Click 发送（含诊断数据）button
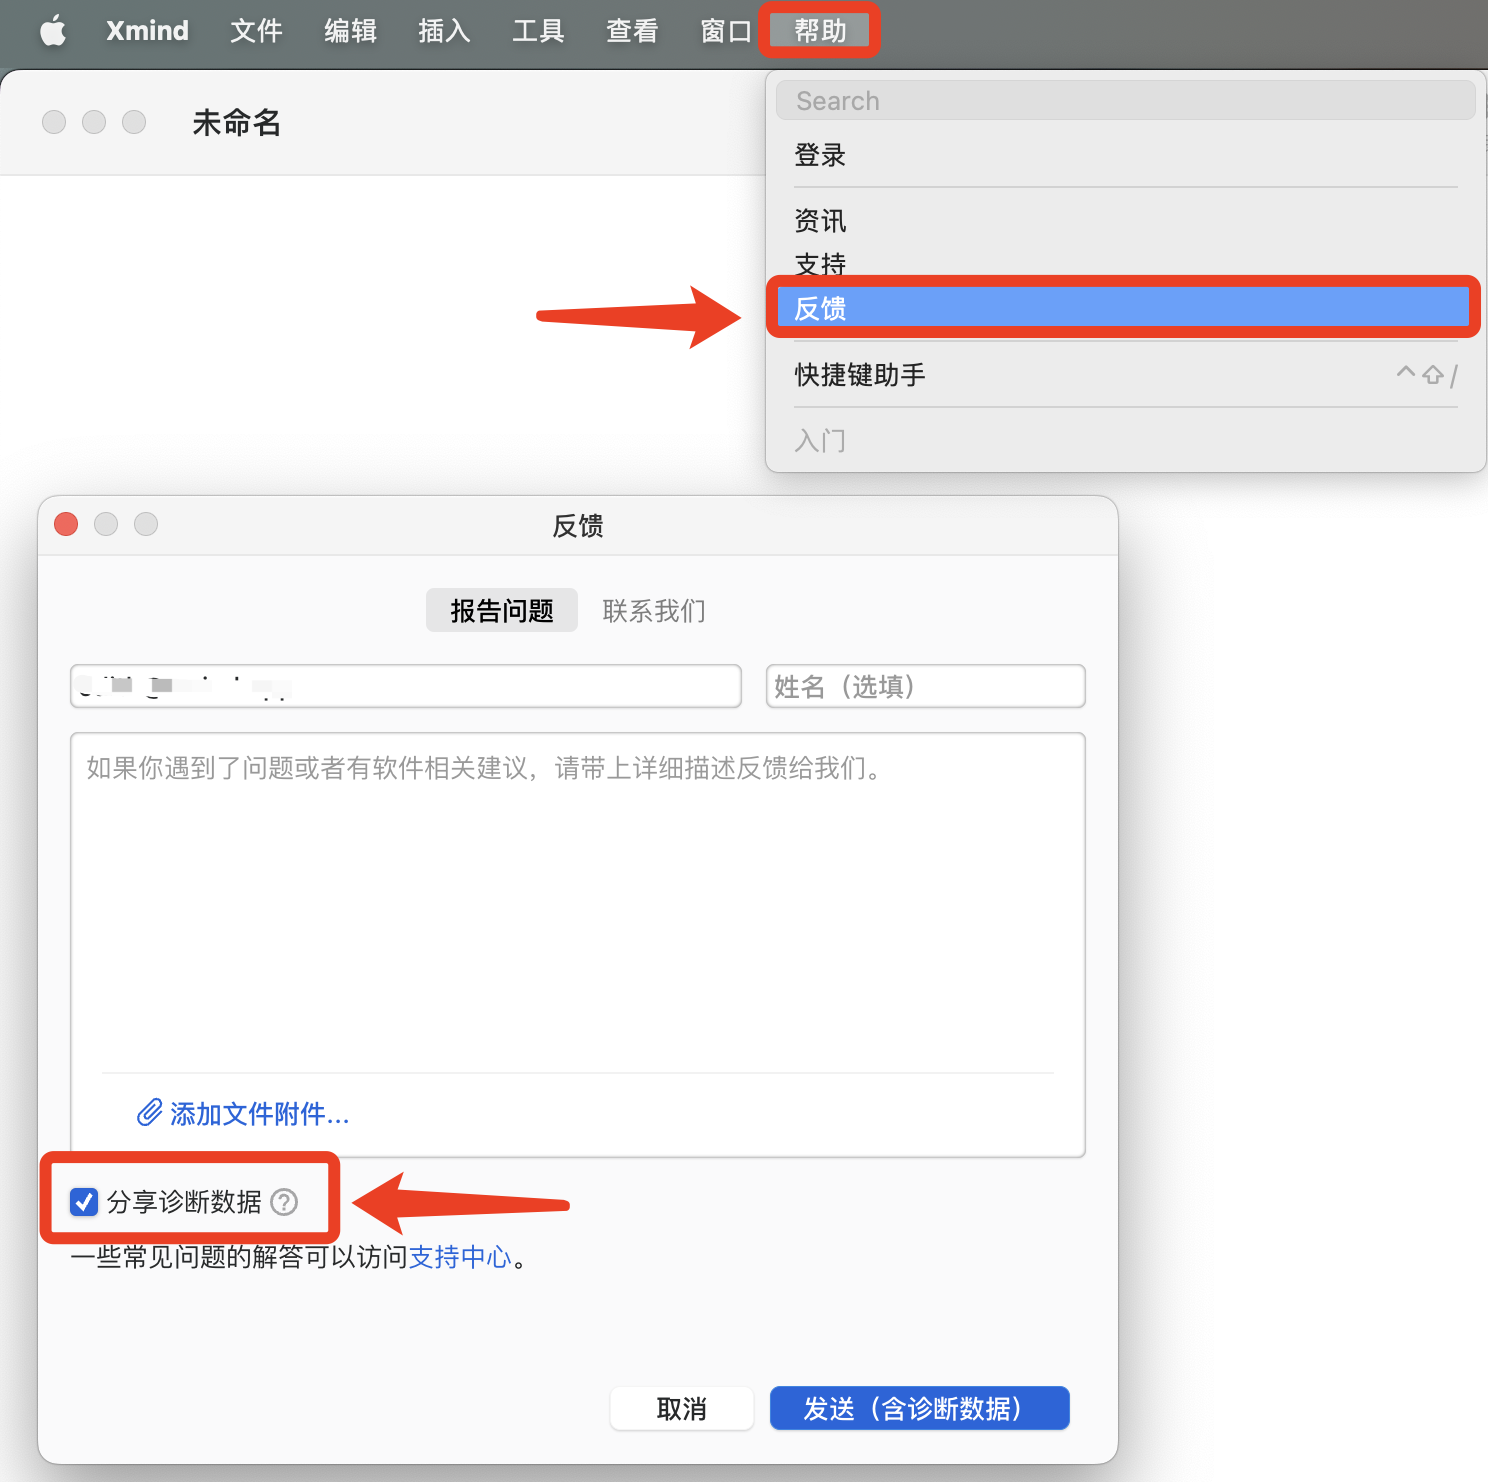1488x1482 pixels. [919, 1408]
